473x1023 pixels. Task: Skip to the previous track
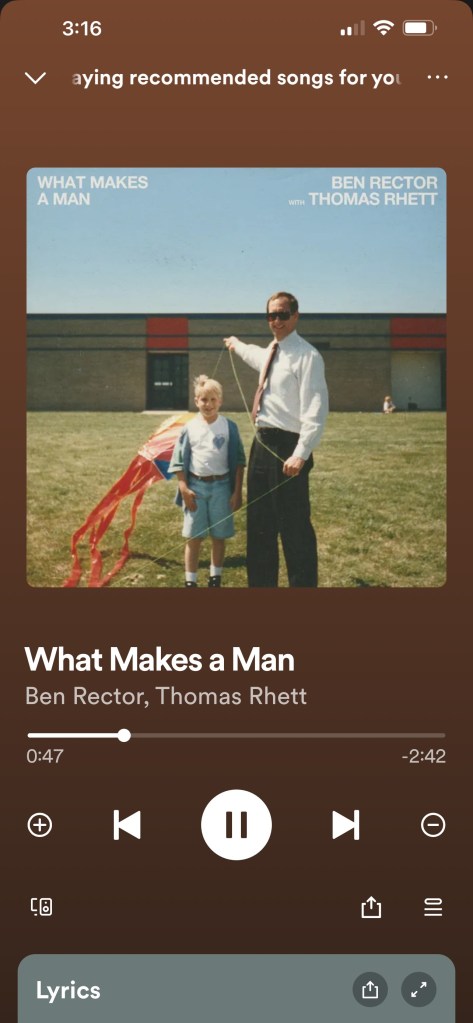[x=127, y=825]
